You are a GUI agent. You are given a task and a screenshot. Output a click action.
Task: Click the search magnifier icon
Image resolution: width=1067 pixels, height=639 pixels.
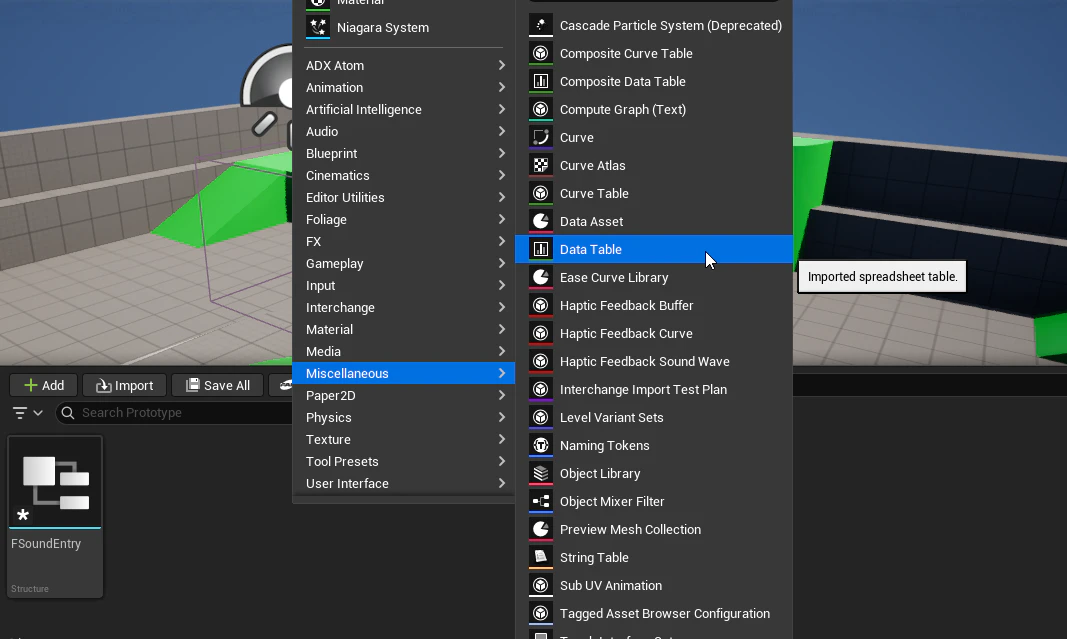point(67,412)
